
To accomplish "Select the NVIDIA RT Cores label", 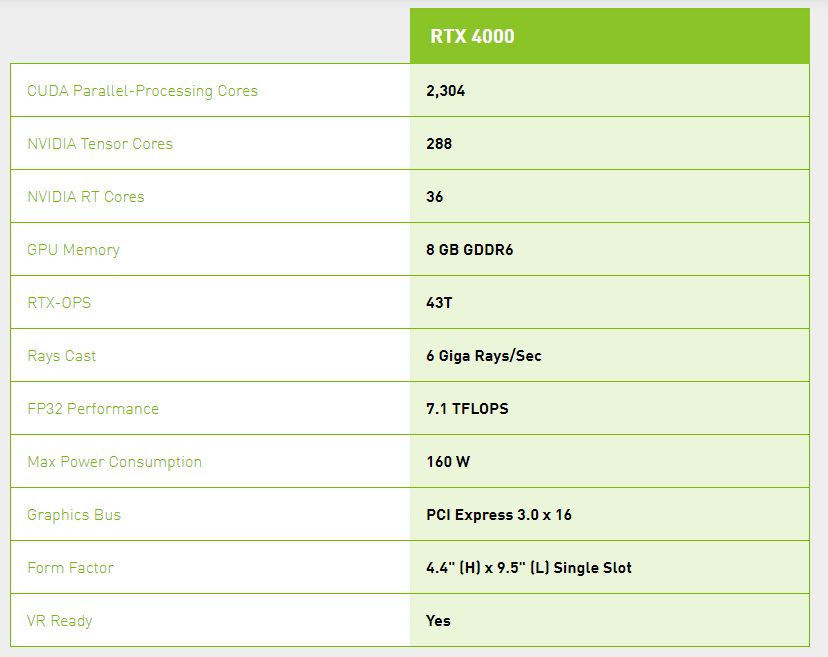I will (86, 196).
